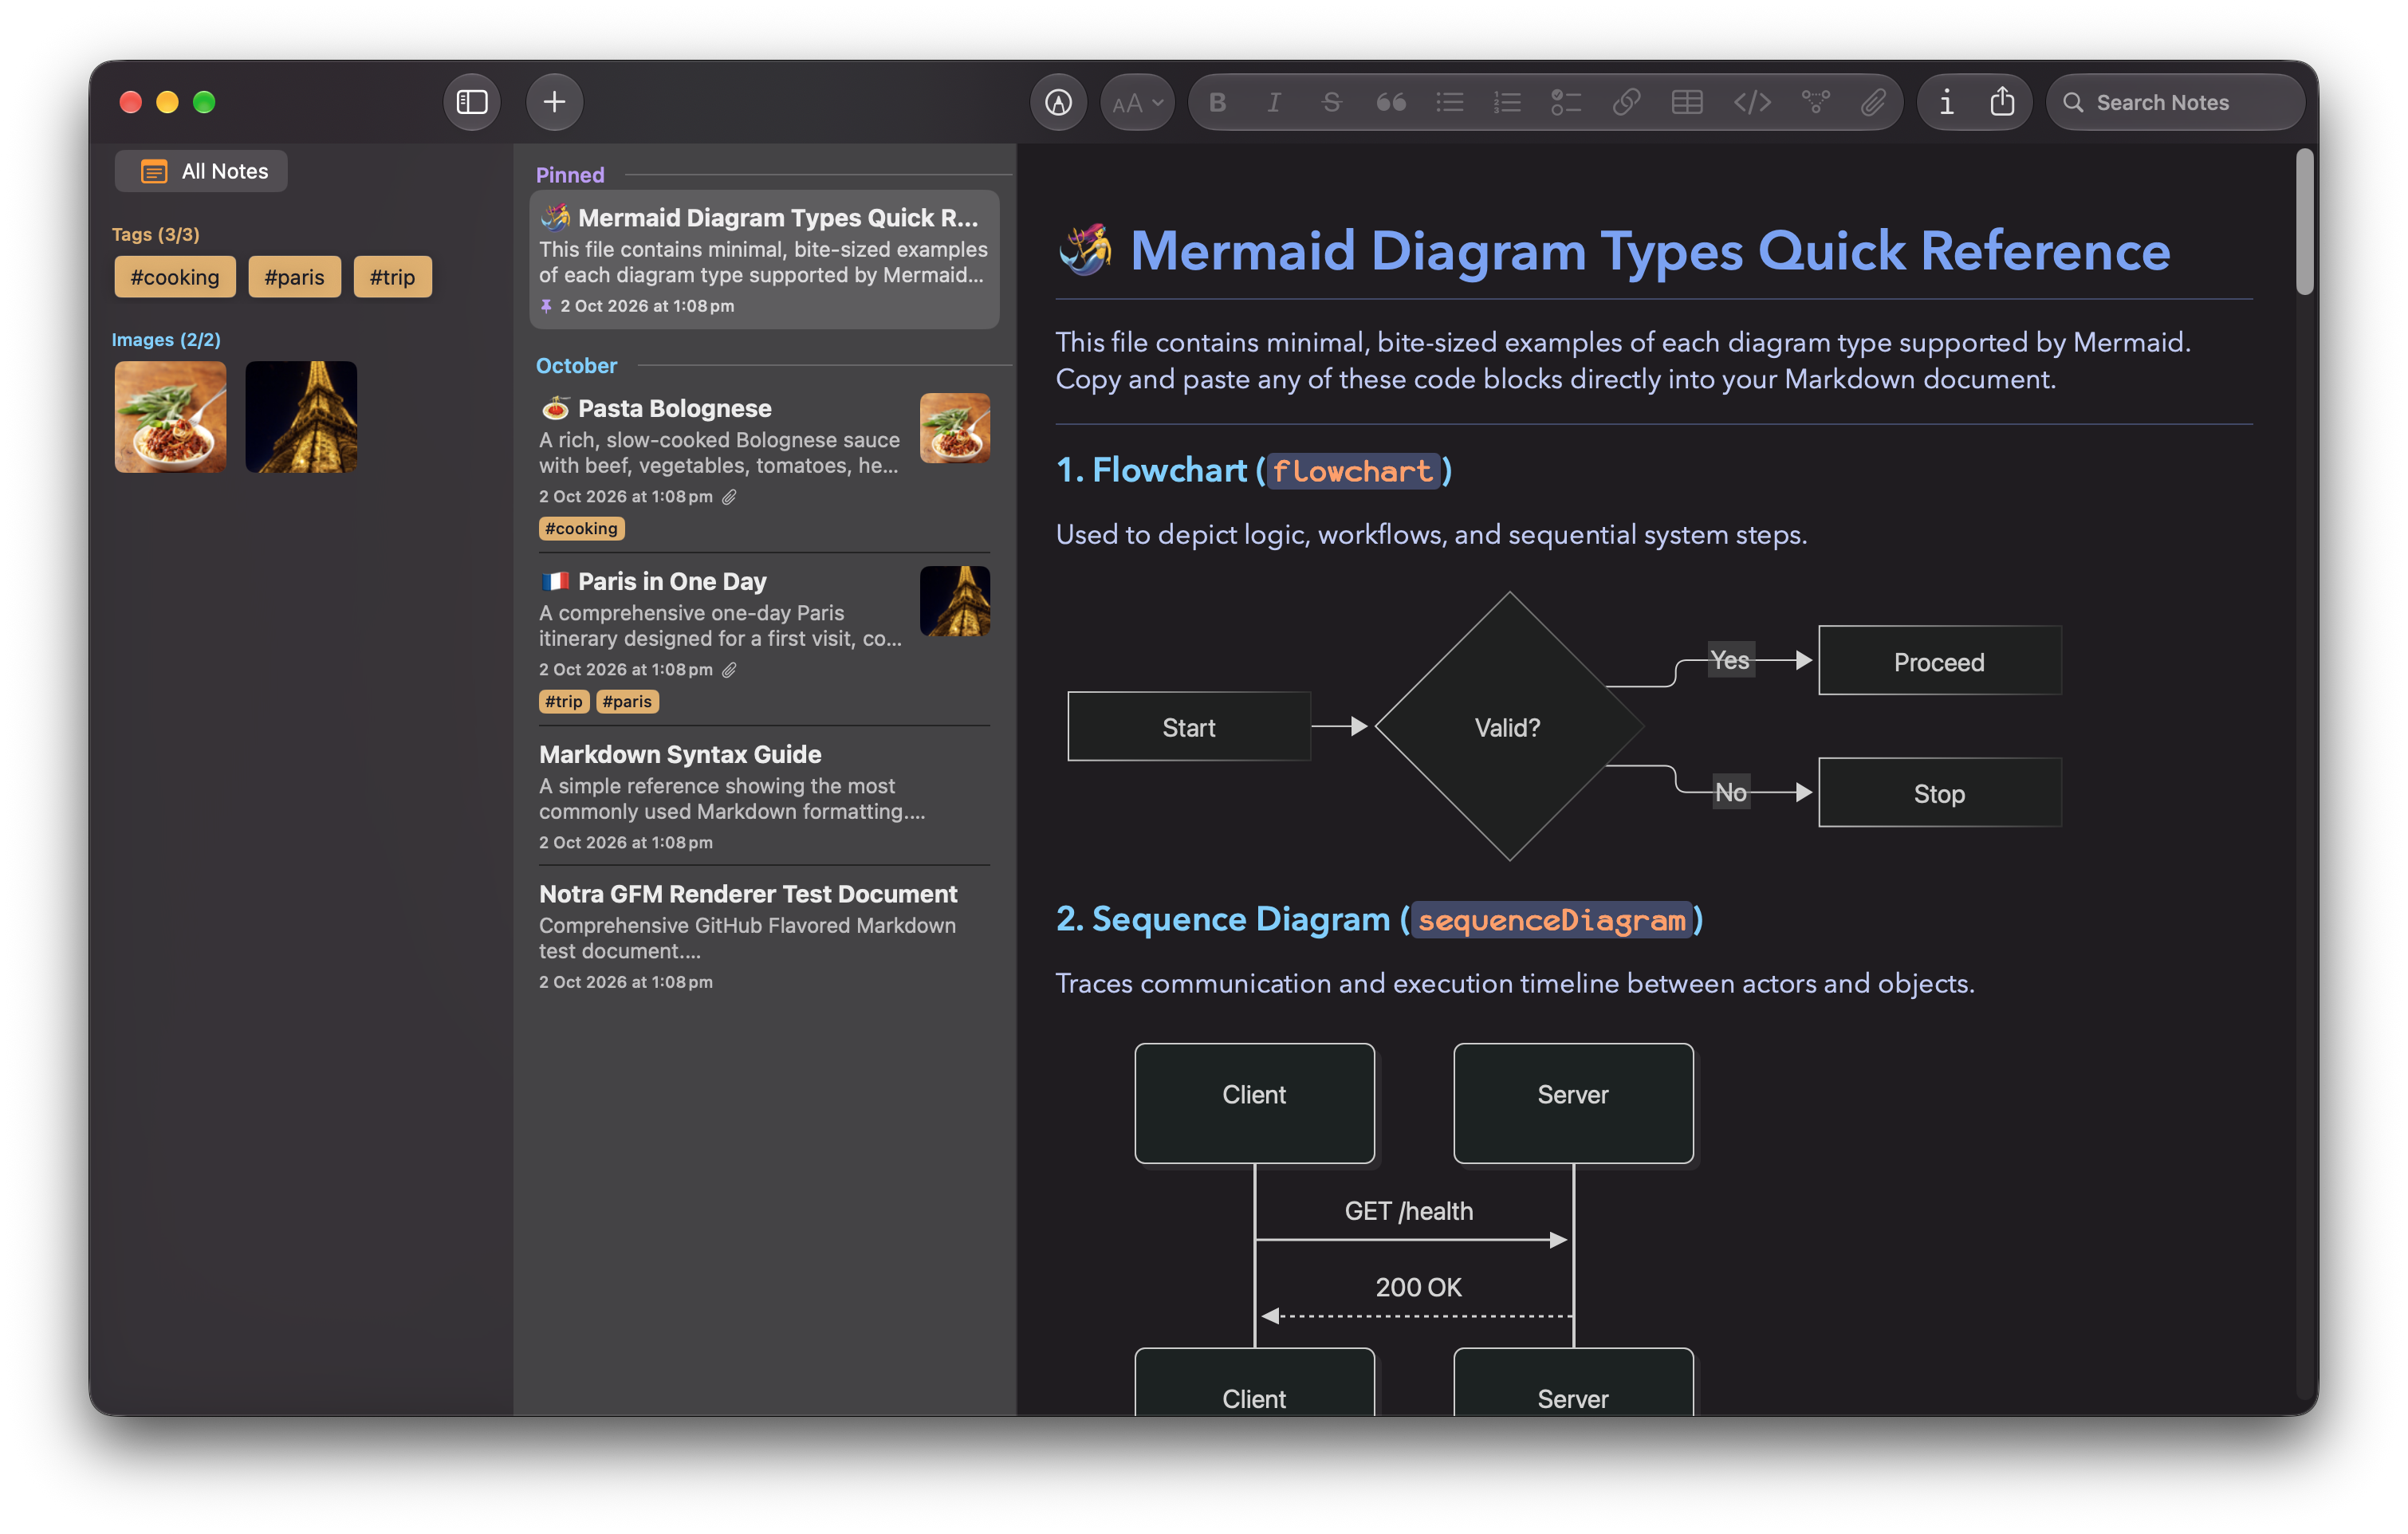Click the top Server box in sequence diagram
The width and height of the screenshot is (2408, 1534).
click(1573, 1103)
